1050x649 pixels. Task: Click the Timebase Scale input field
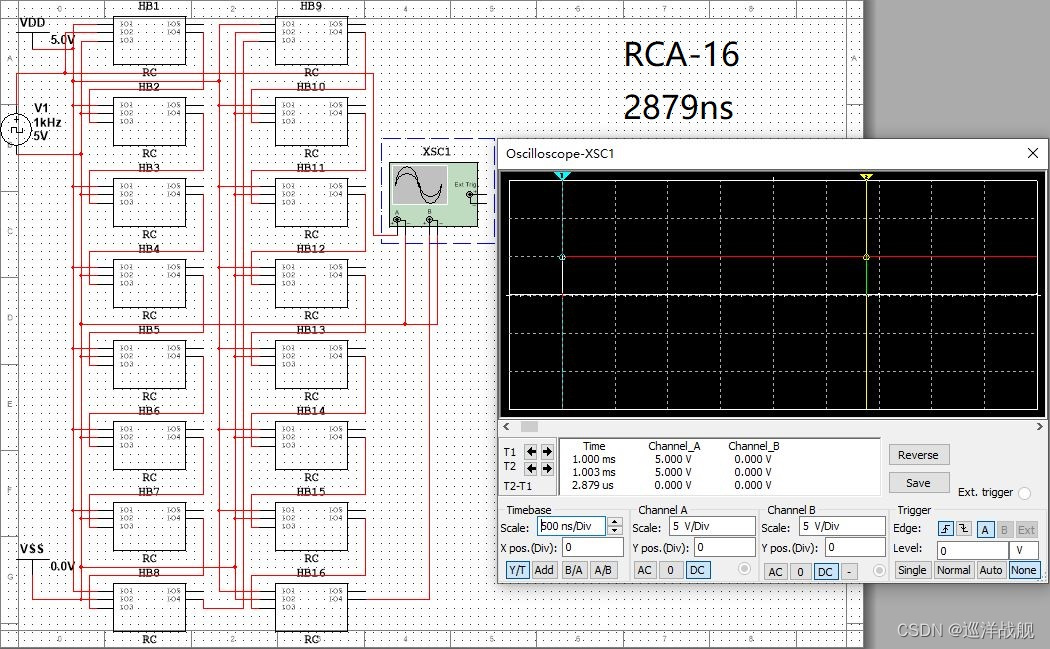pos(571,526)
